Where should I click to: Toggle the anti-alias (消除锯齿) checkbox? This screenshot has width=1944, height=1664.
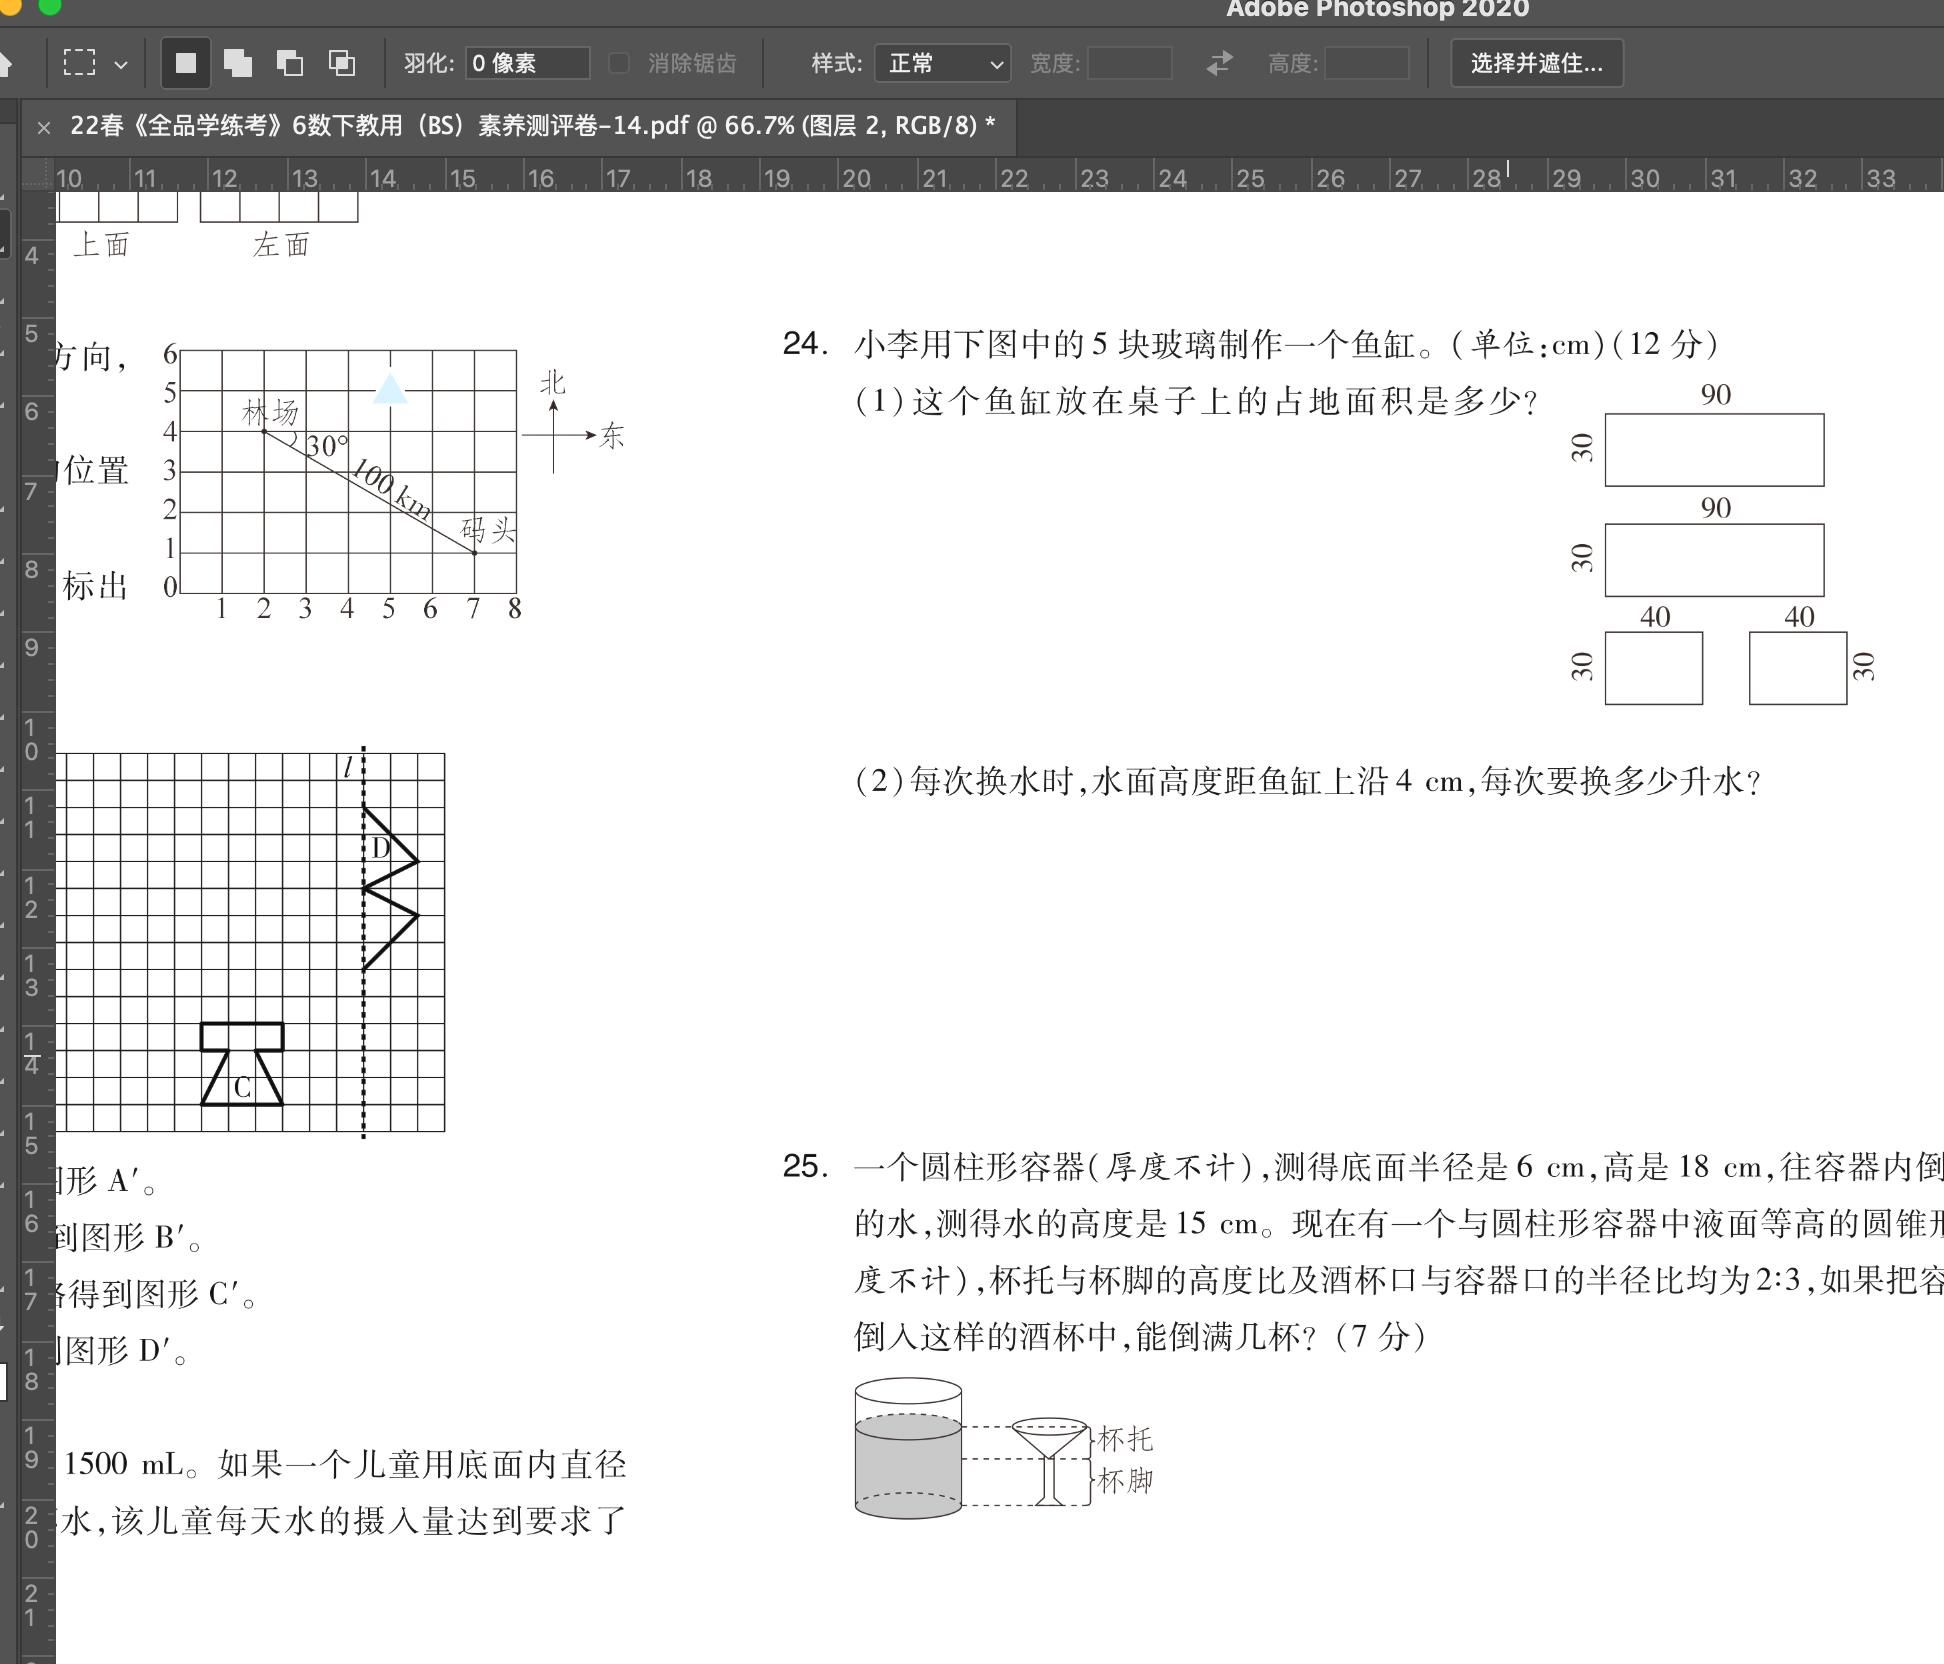coord(619,63)
